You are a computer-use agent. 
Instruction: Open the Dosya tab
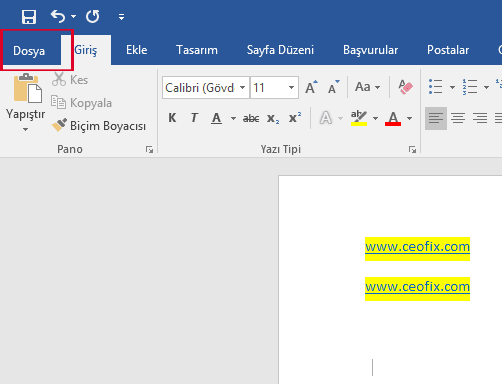click(x=29, y=51)
